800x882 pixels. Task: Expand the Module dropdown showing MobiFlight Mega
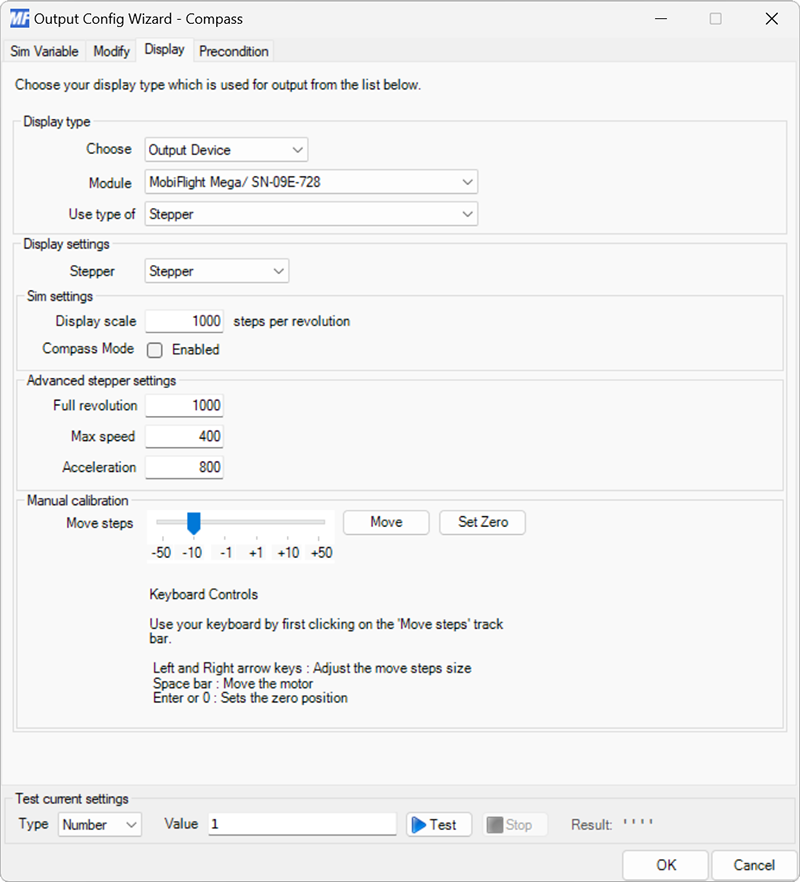tap(466, 182)
